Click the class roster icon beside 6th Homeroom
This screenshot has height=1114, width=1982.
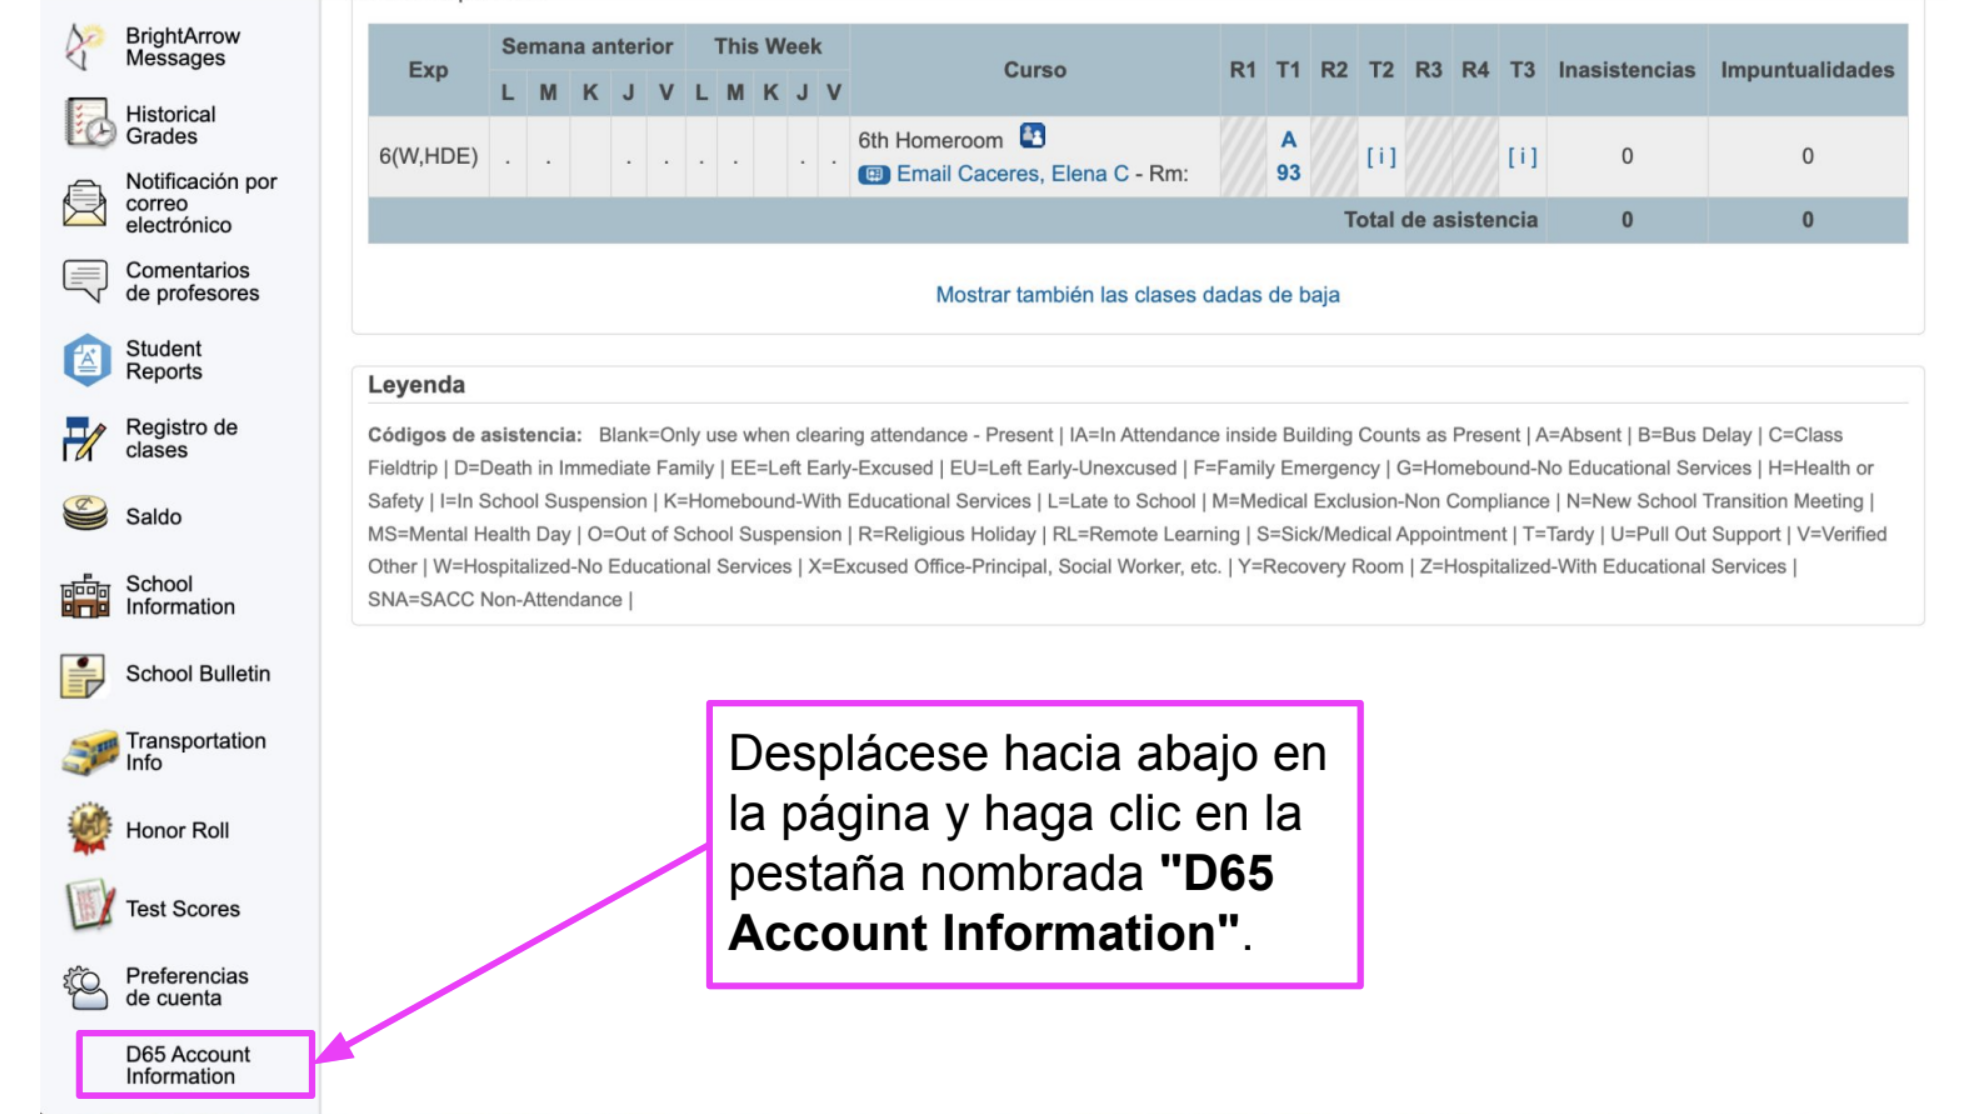point(1032,136)
